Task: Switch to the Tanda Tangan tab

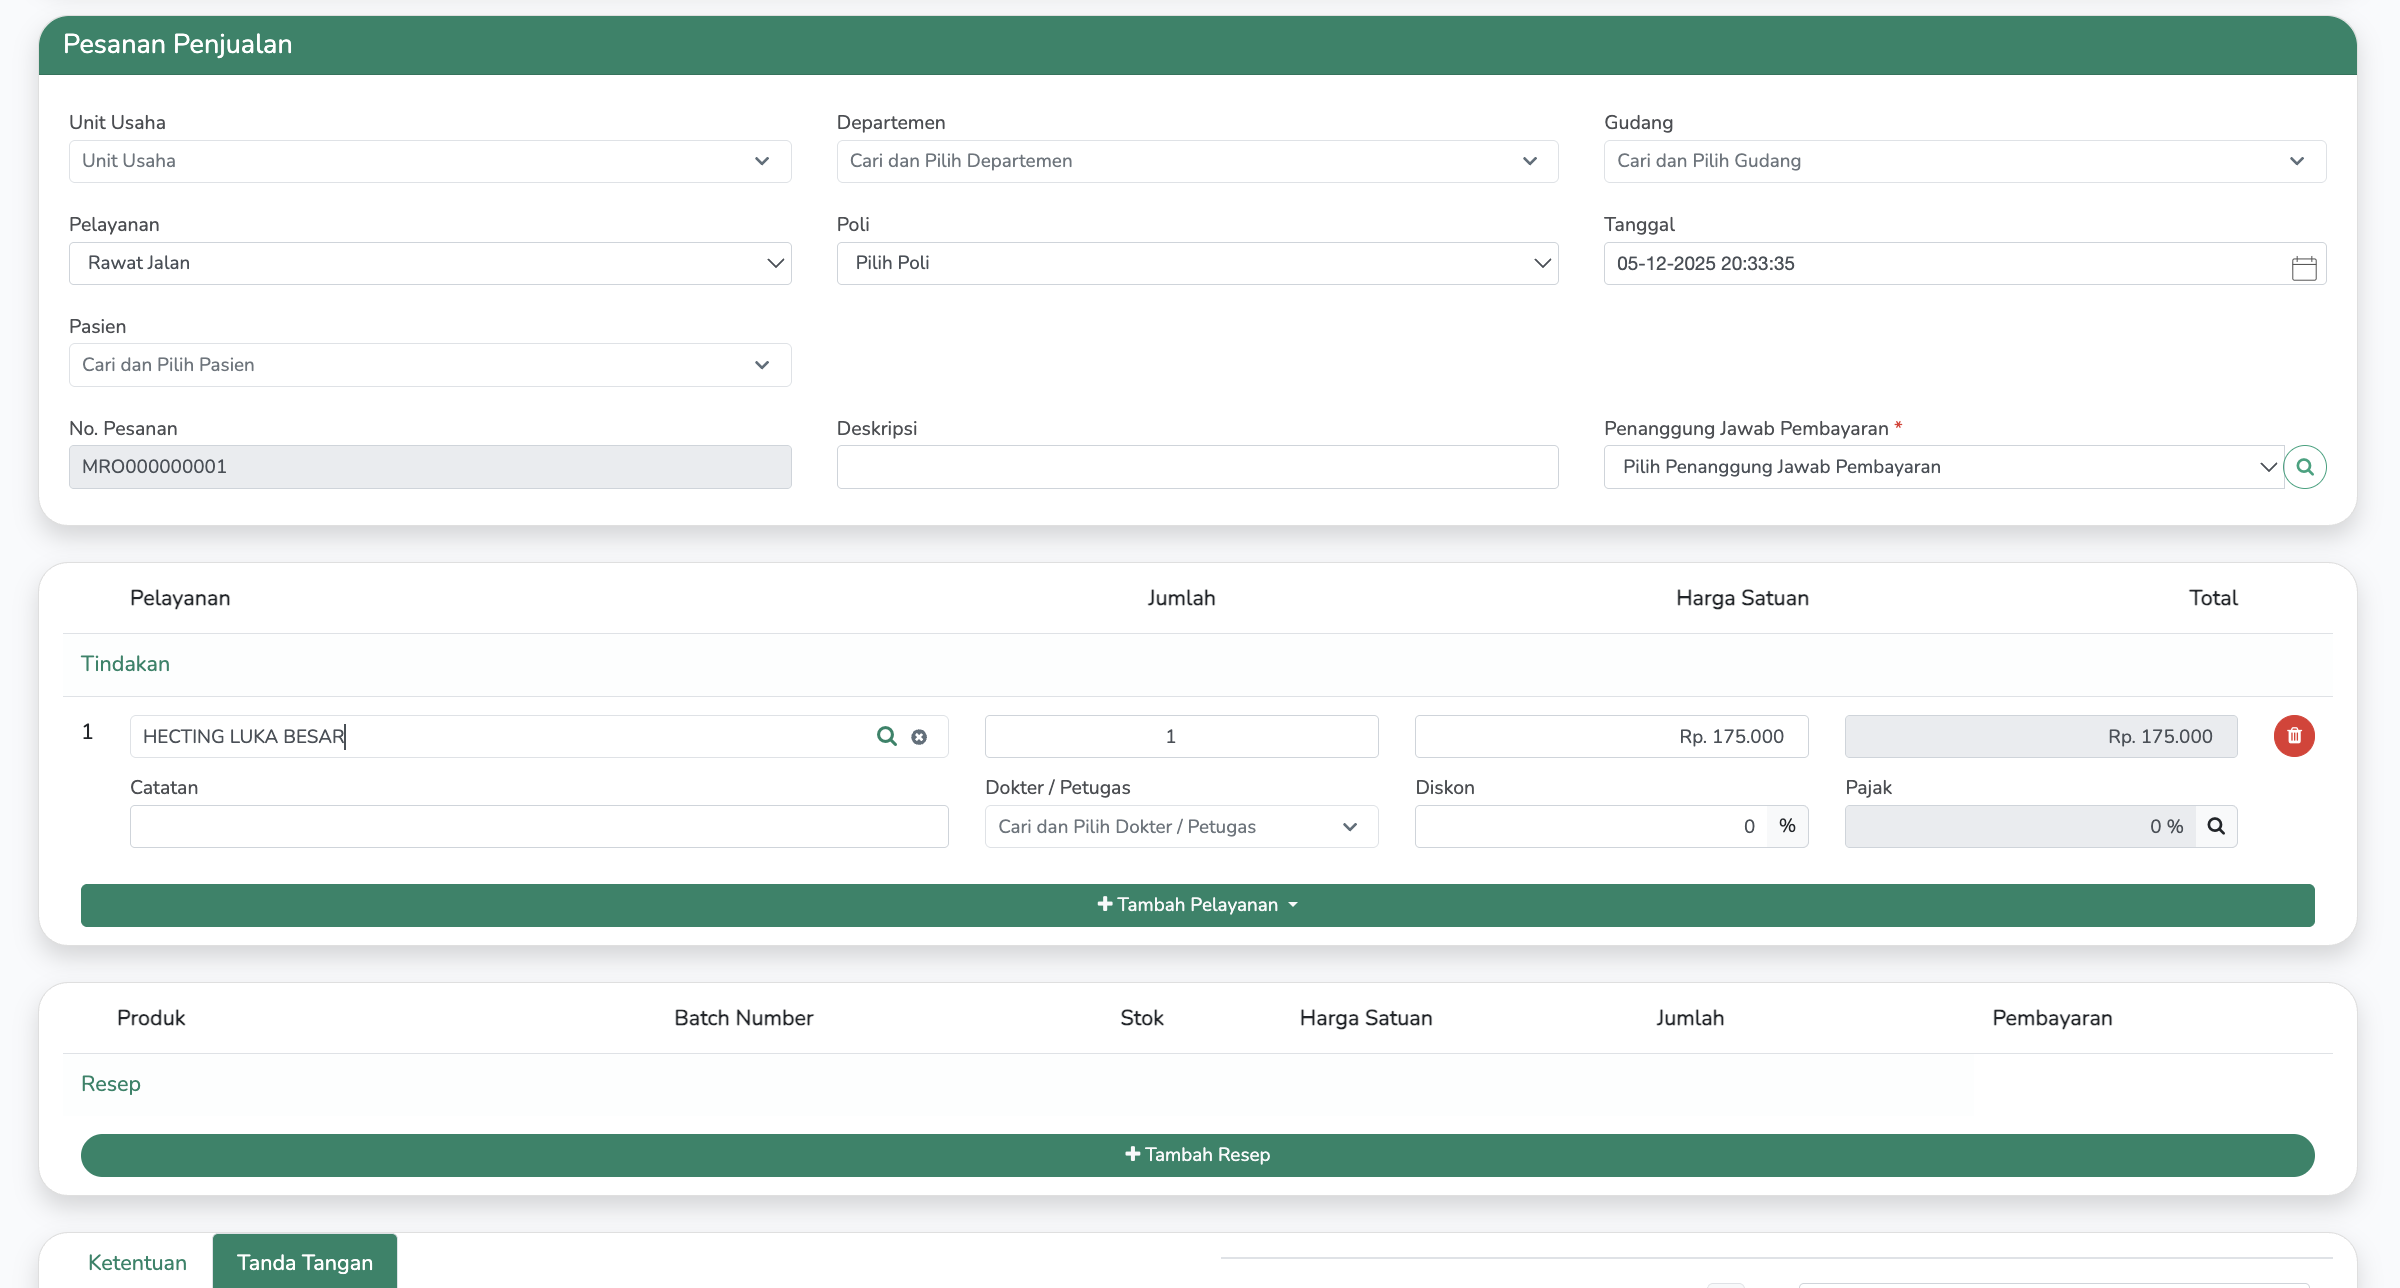Action: tap(304, 1262)
